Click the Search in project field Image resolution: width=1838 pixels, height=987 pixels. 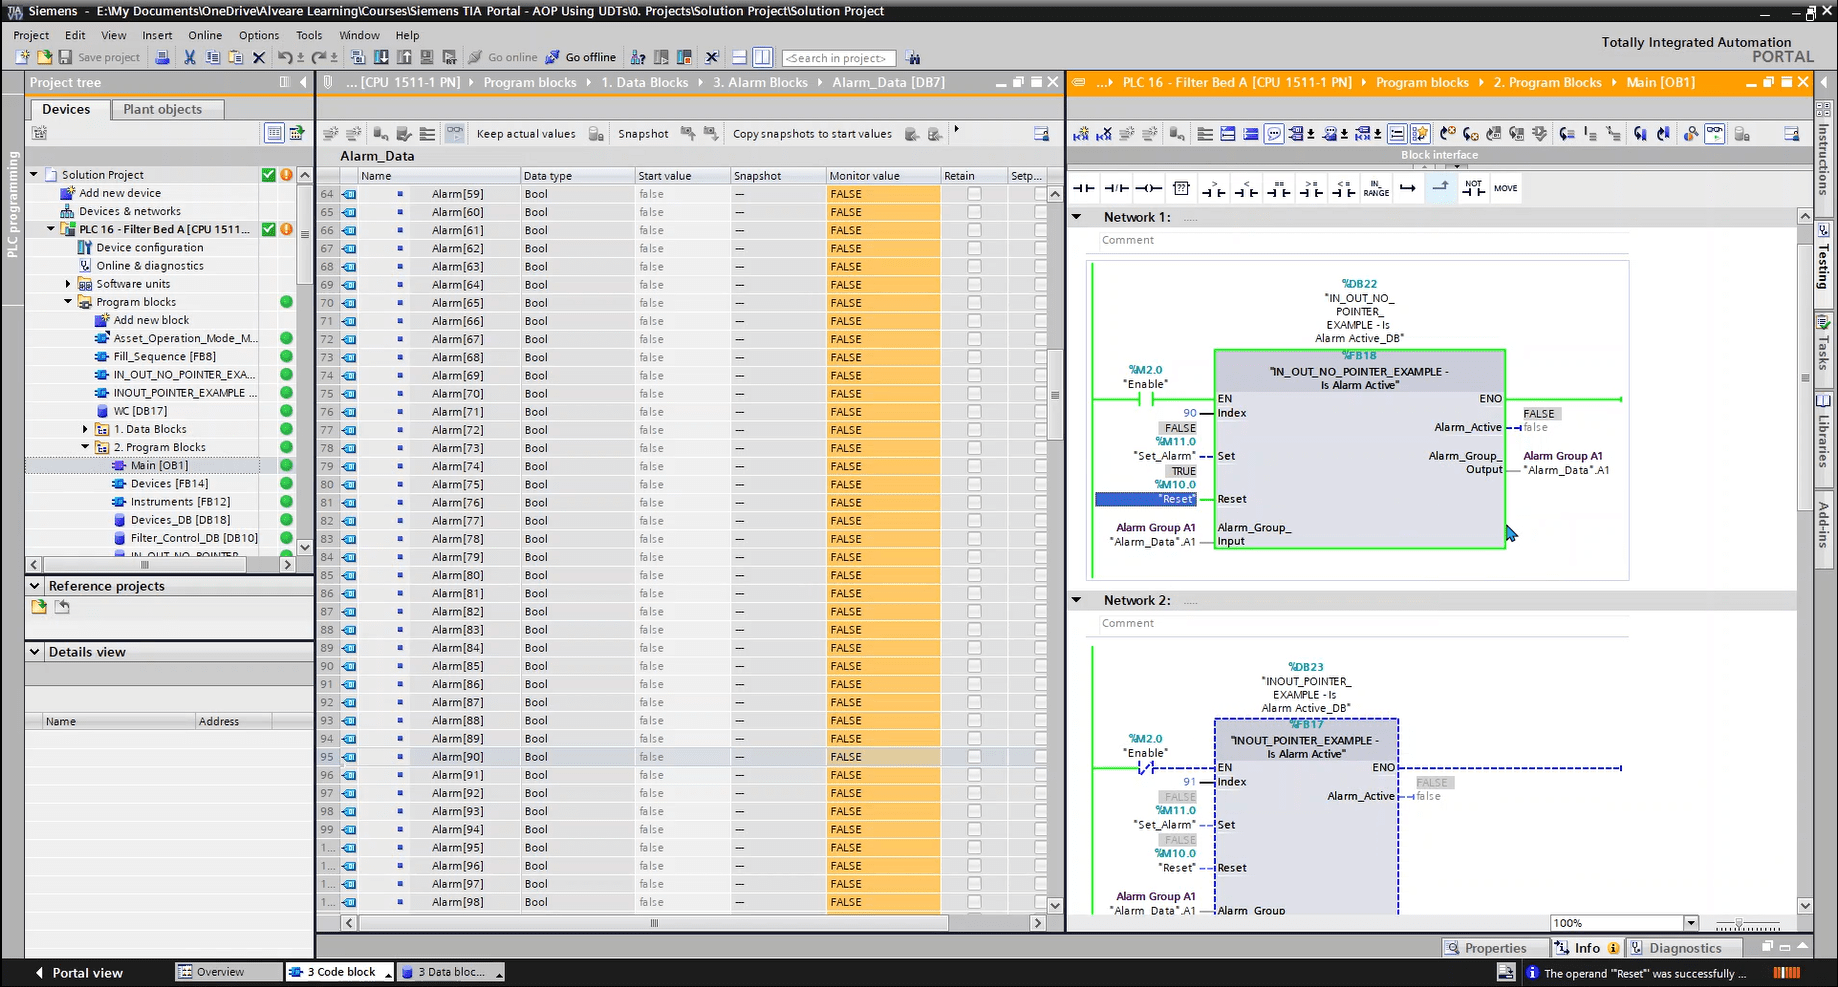pyautogui.click(x=836, y=58)
